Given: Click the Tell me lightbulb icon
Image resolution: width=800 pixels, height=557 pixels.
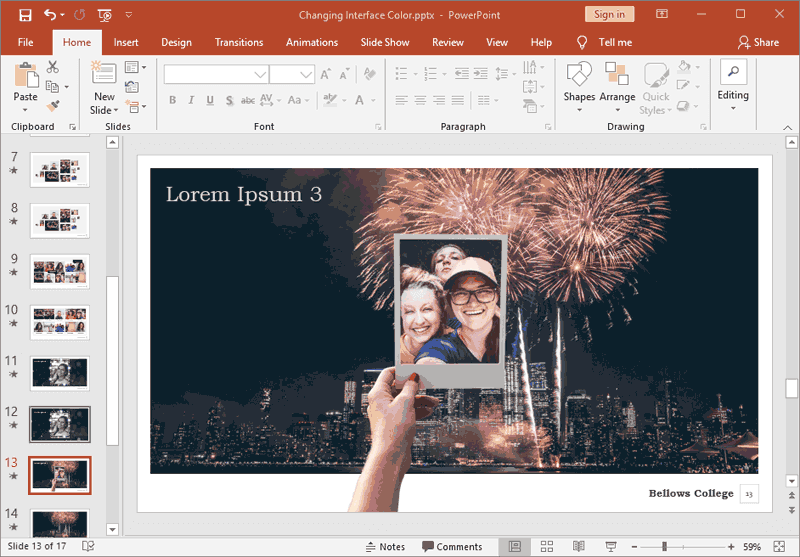Looking at the screenshot, I should [582, 42].
